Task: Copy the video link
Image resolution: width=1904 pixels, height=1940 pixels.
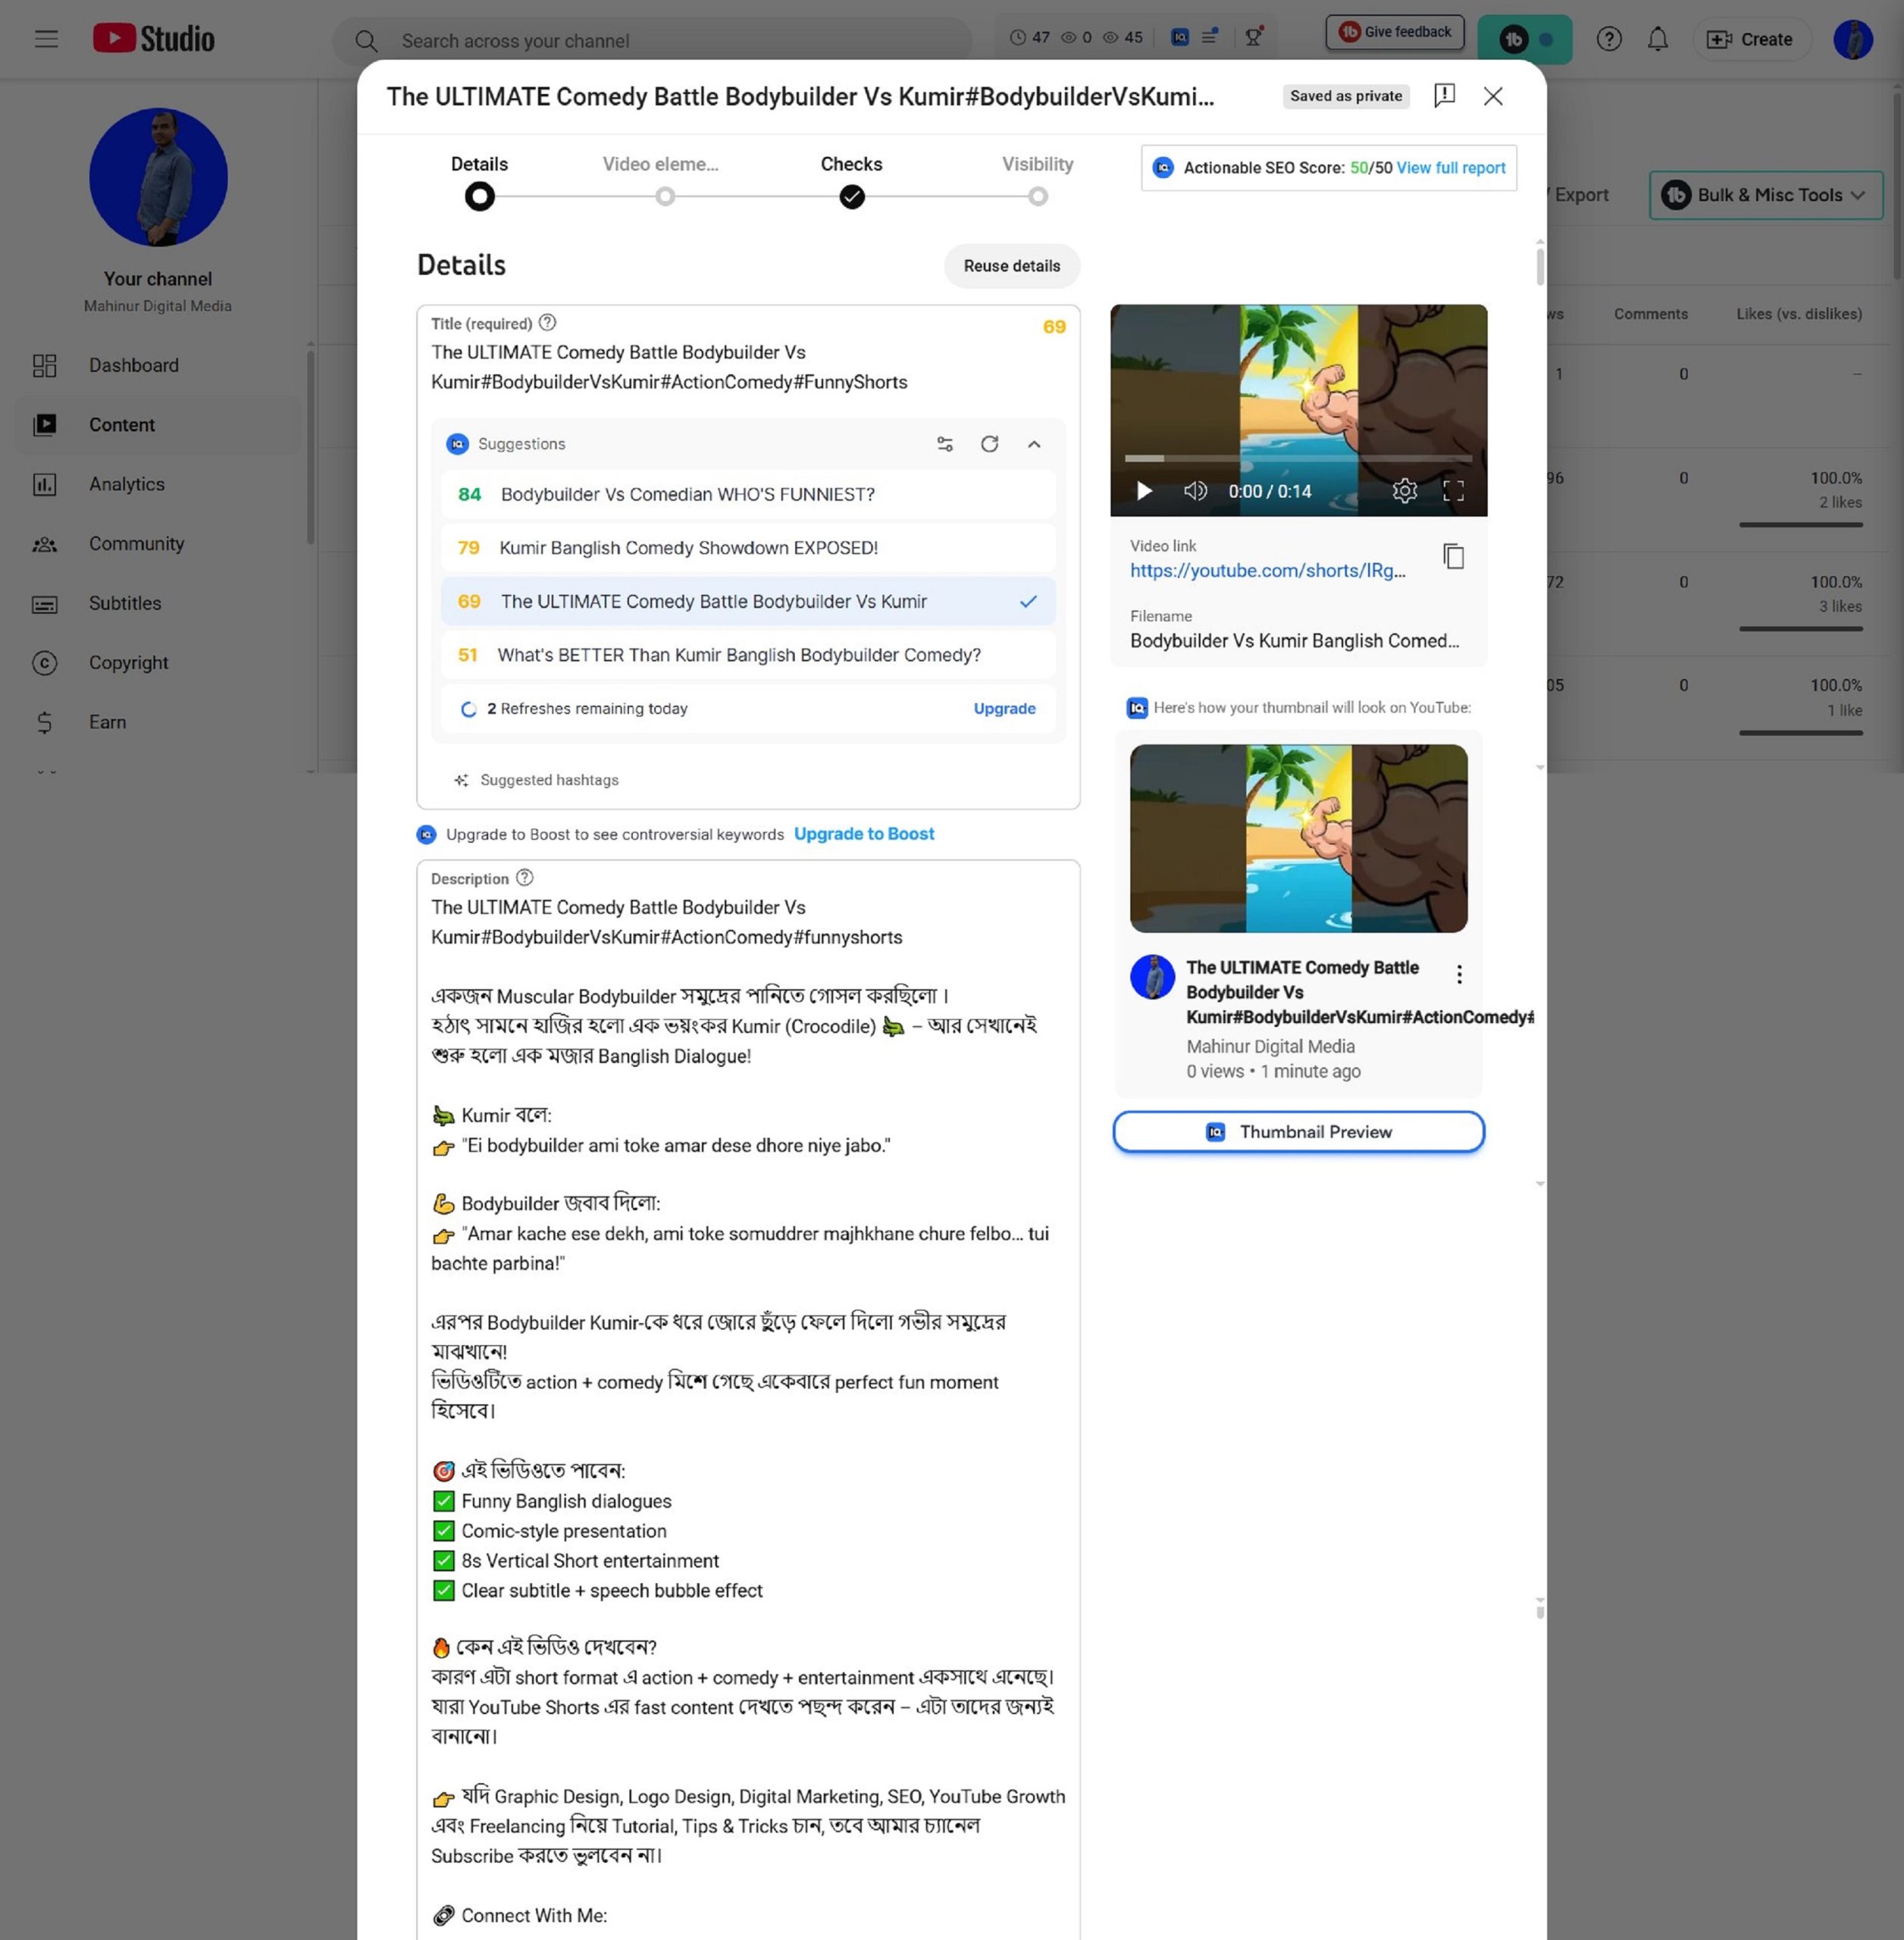Action: [1453, 556]
